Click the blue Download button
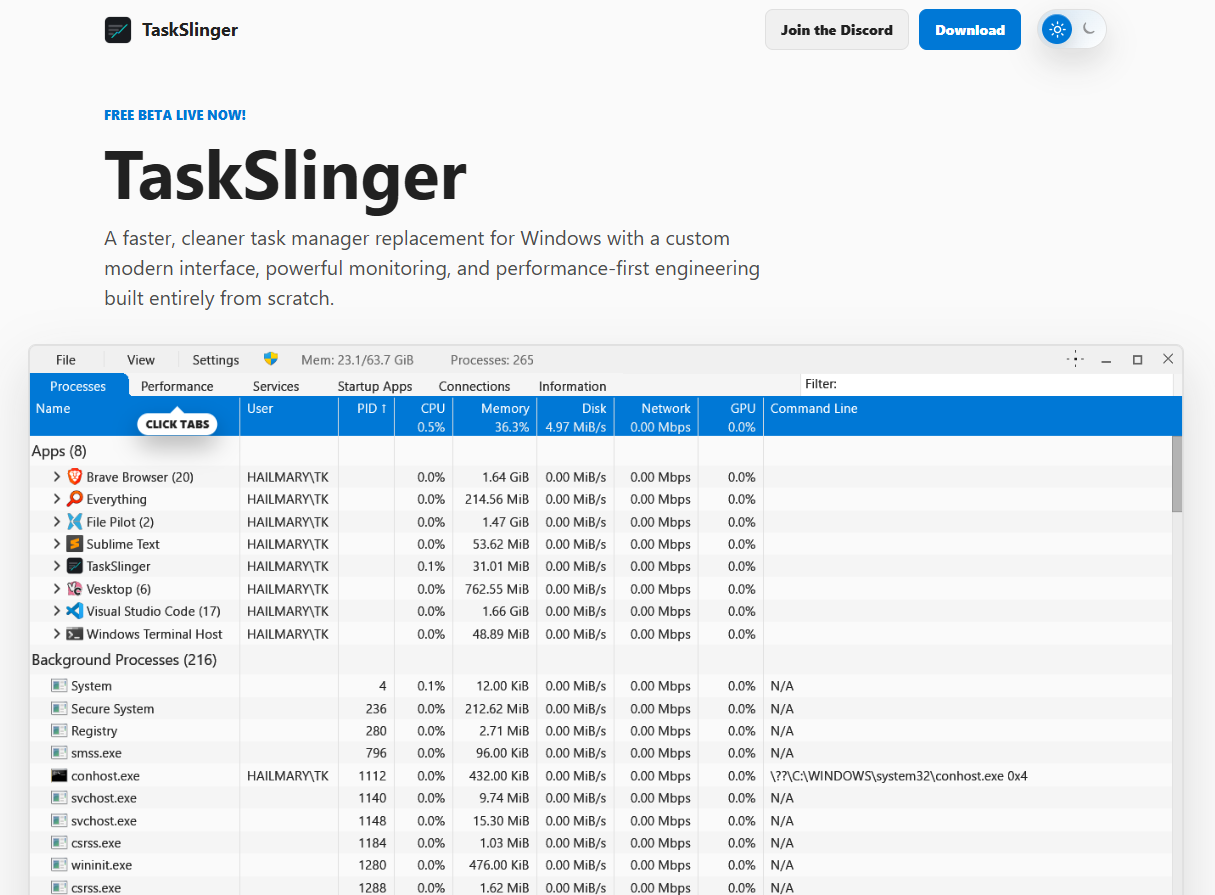Image resolution: width=1215 pixels, height=895 pixels. (970, 30)
